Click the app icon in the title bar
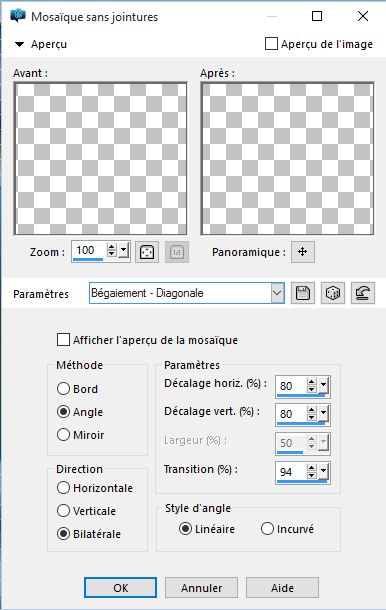Viewport: 386px width, 610px height. [18, 16]
